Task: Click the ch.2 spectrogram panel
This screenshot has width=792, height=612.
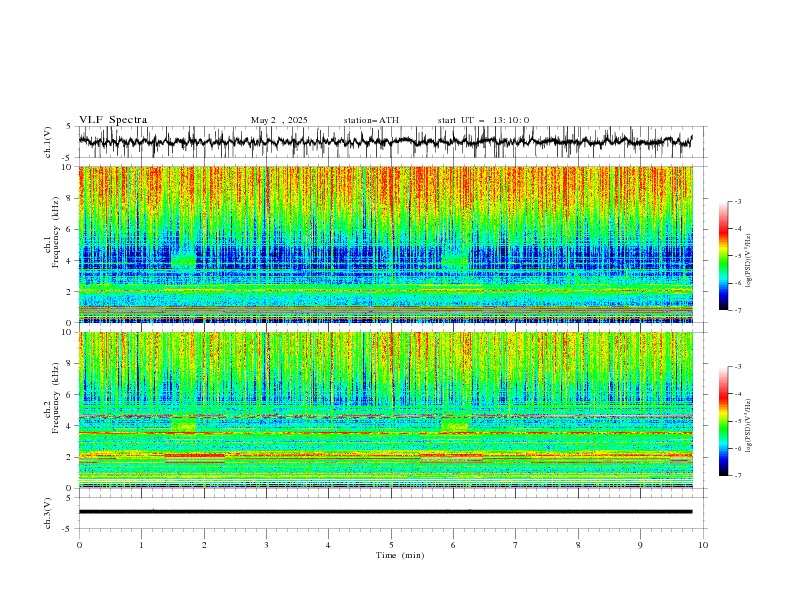Action: [x=385, y=410]
